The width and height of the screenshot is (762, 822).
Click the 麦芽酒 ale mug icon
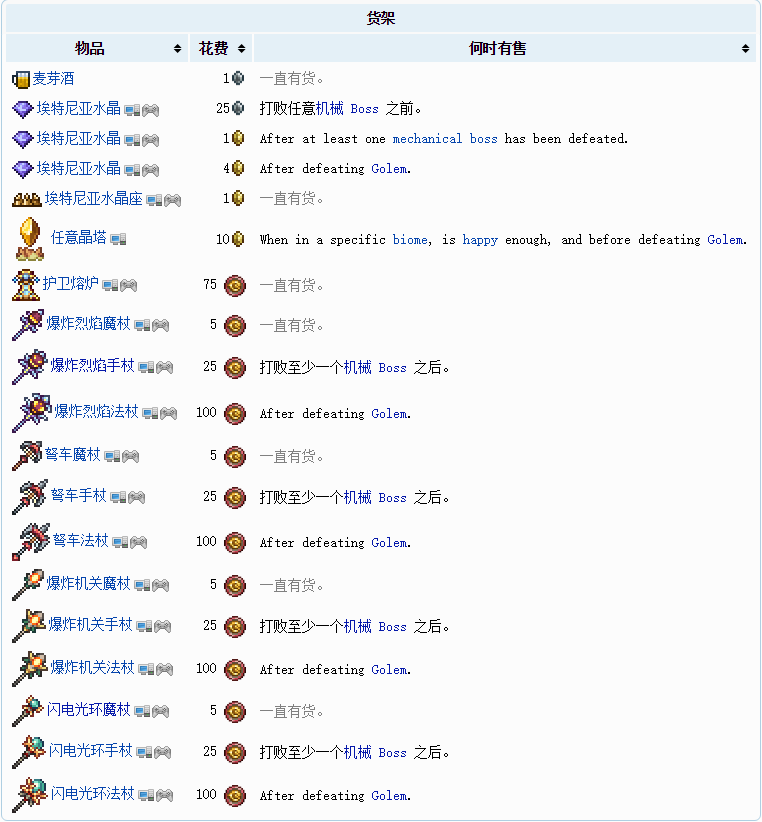pyautogui.click(x=21, y=80)
